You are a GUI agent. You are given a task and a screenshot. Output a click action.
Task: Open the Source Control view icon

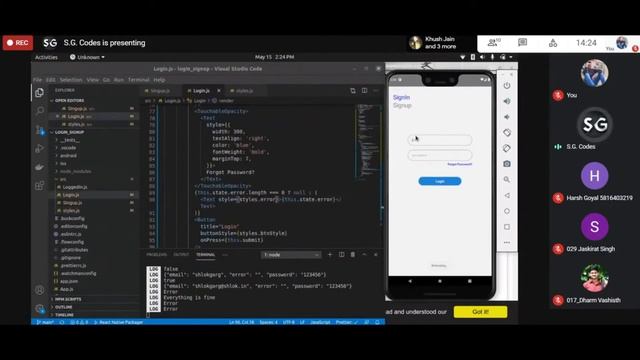[x=40, y=130]
